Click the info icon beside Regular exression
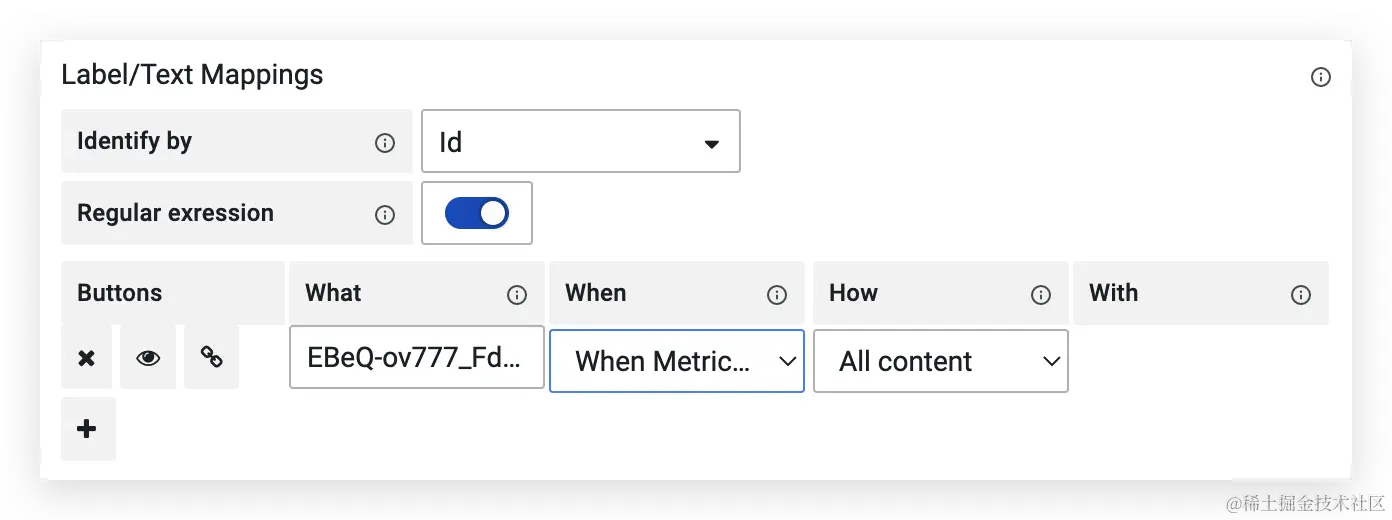 click(385, 215)
